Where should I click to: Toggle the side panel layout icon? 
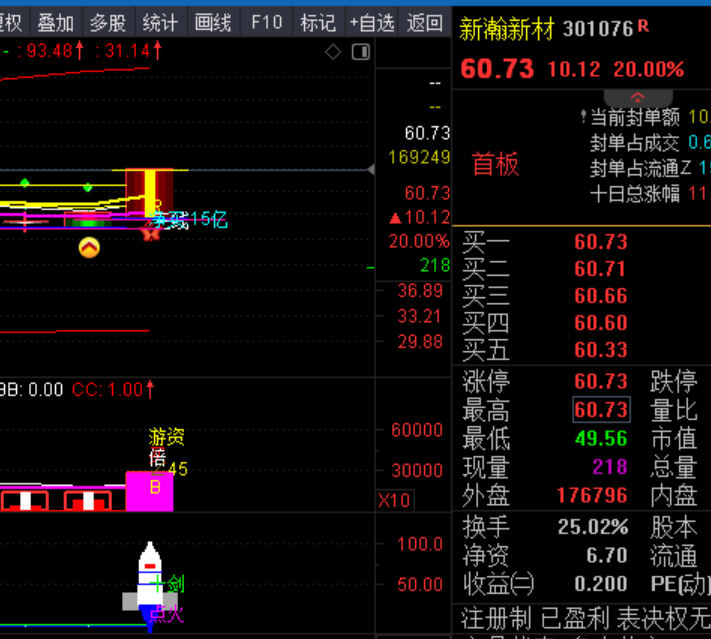pos(361,52)
